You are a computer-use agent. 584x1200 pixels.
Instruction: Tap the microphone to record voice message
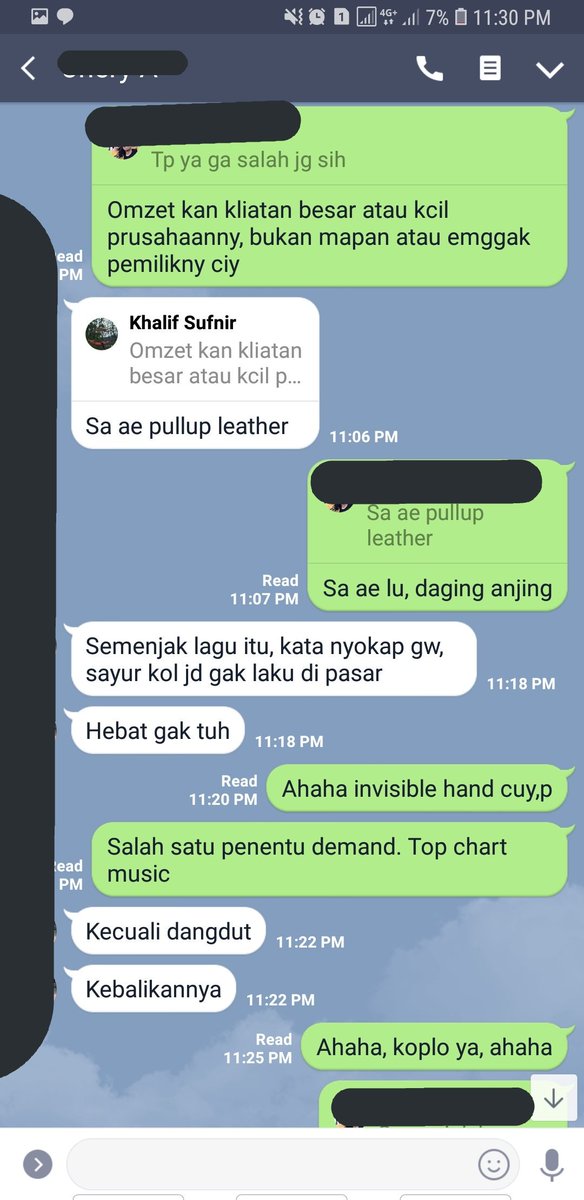click(551, 1164)
